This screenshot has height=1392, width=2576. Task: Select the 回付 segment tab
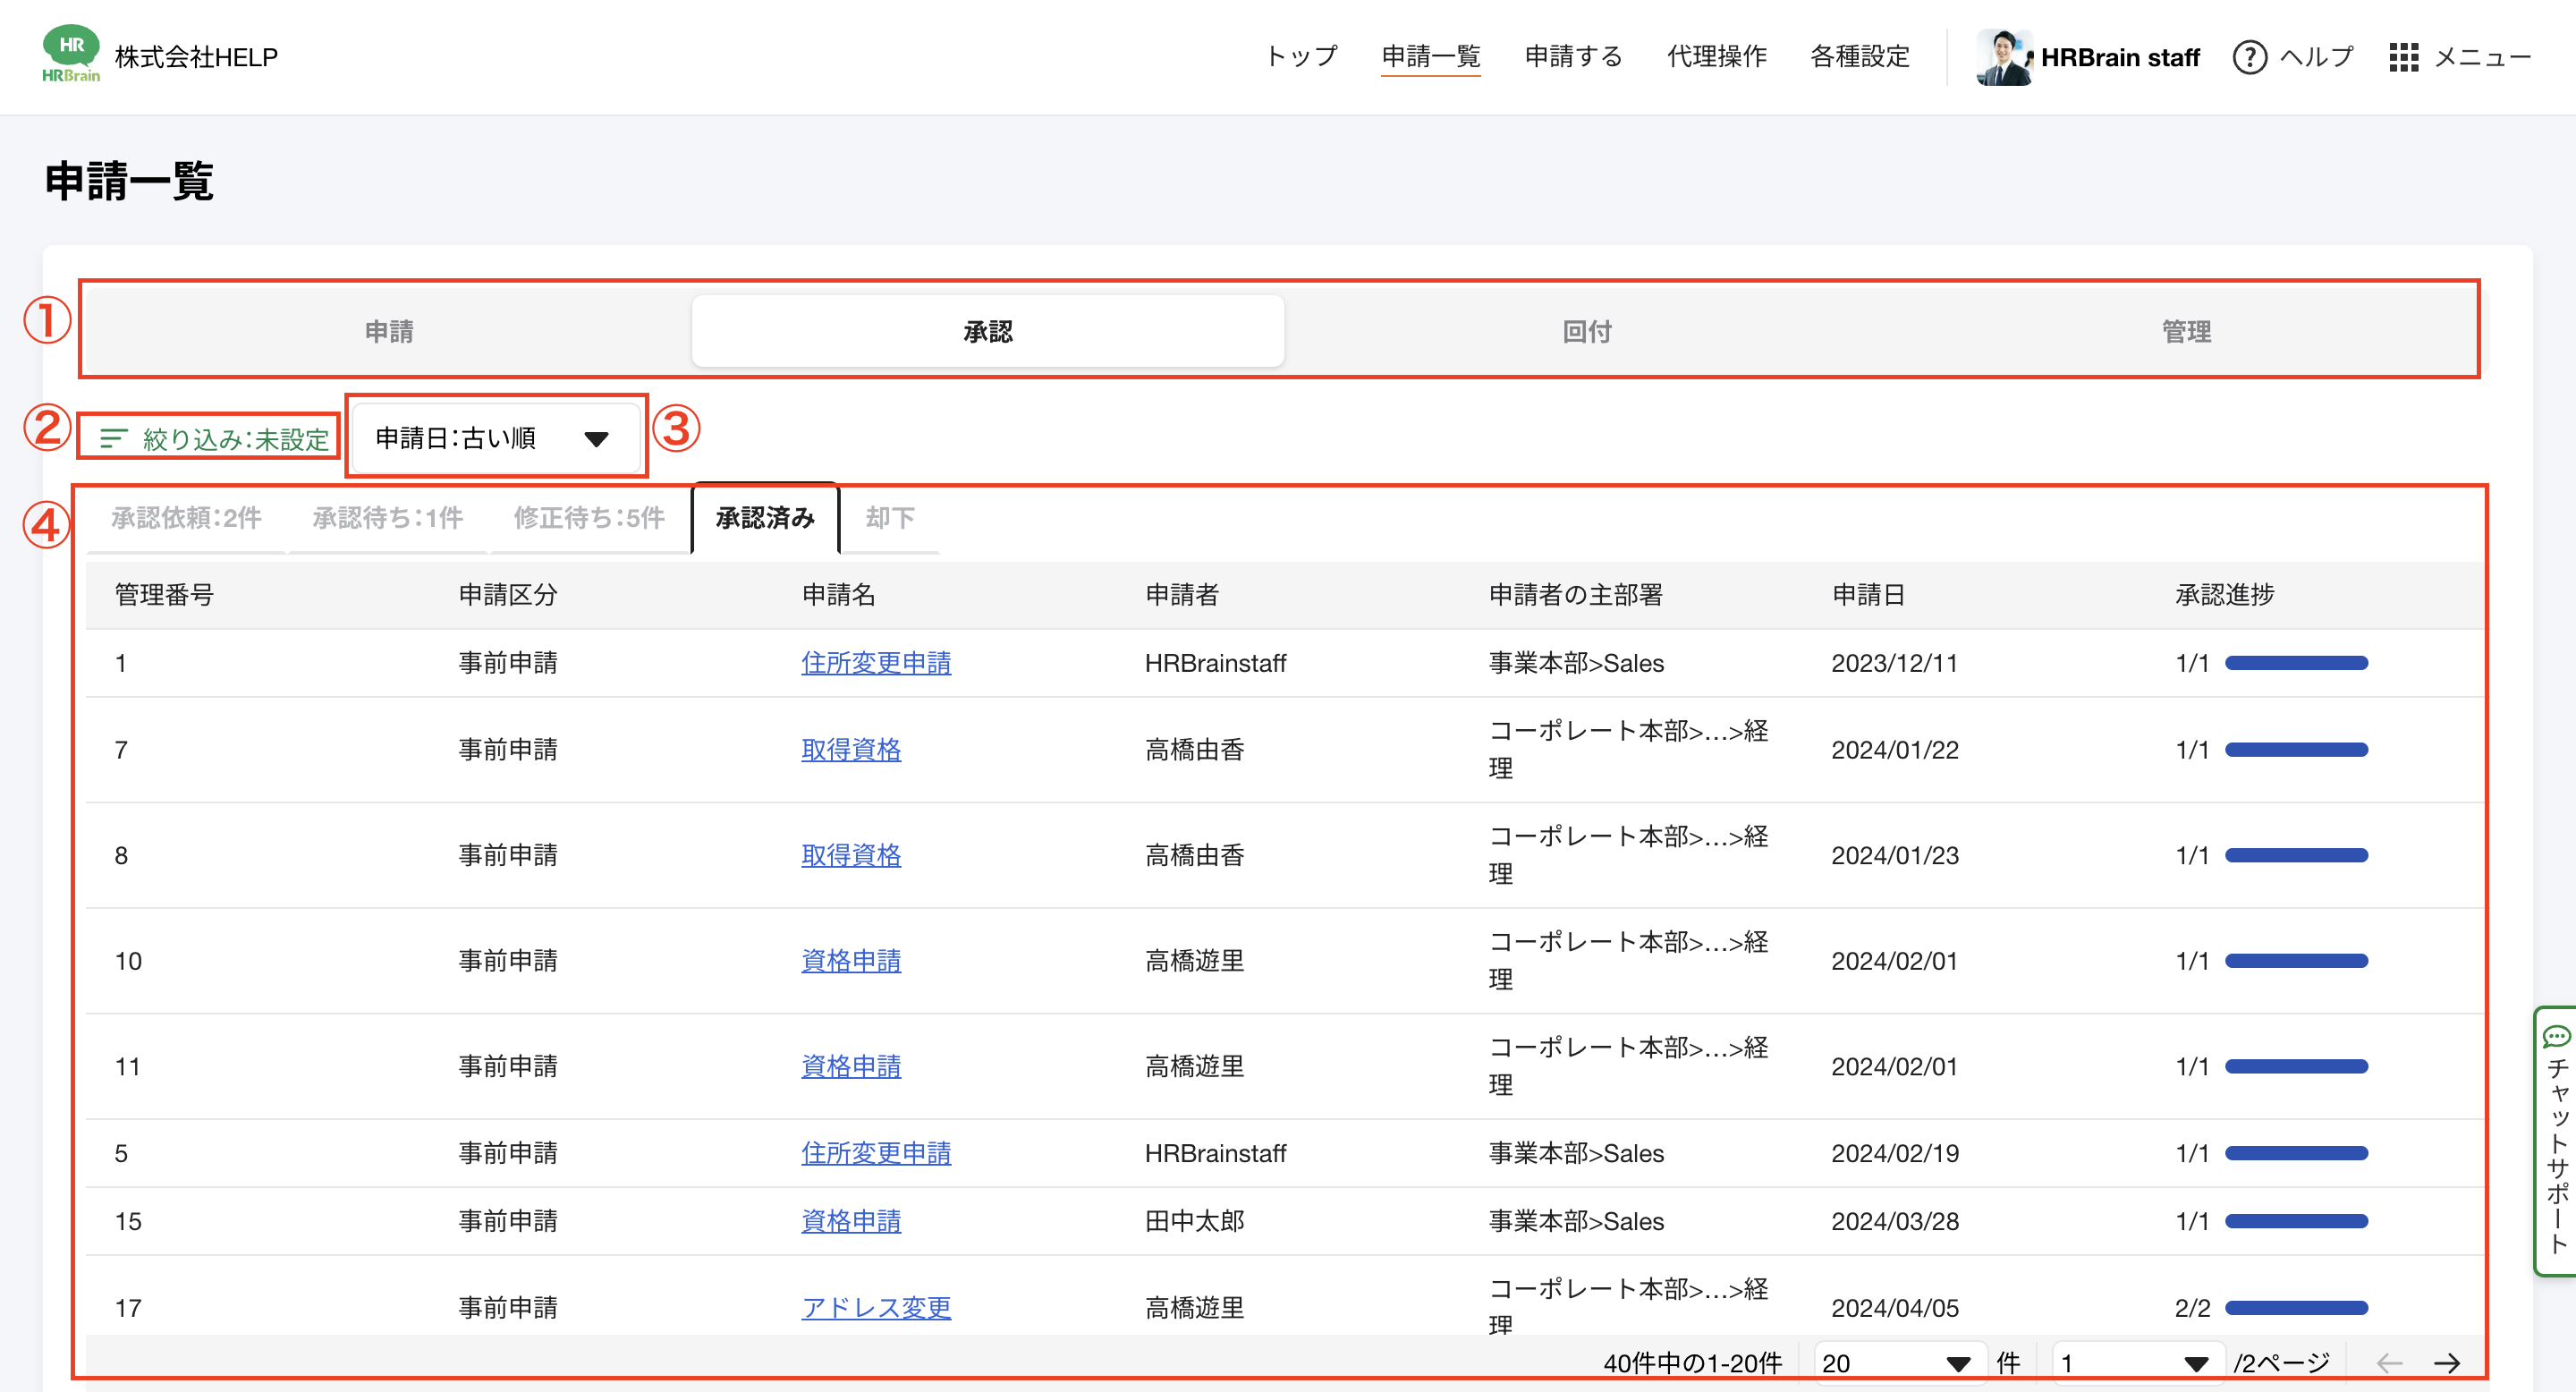click(x=1587, y=331)
